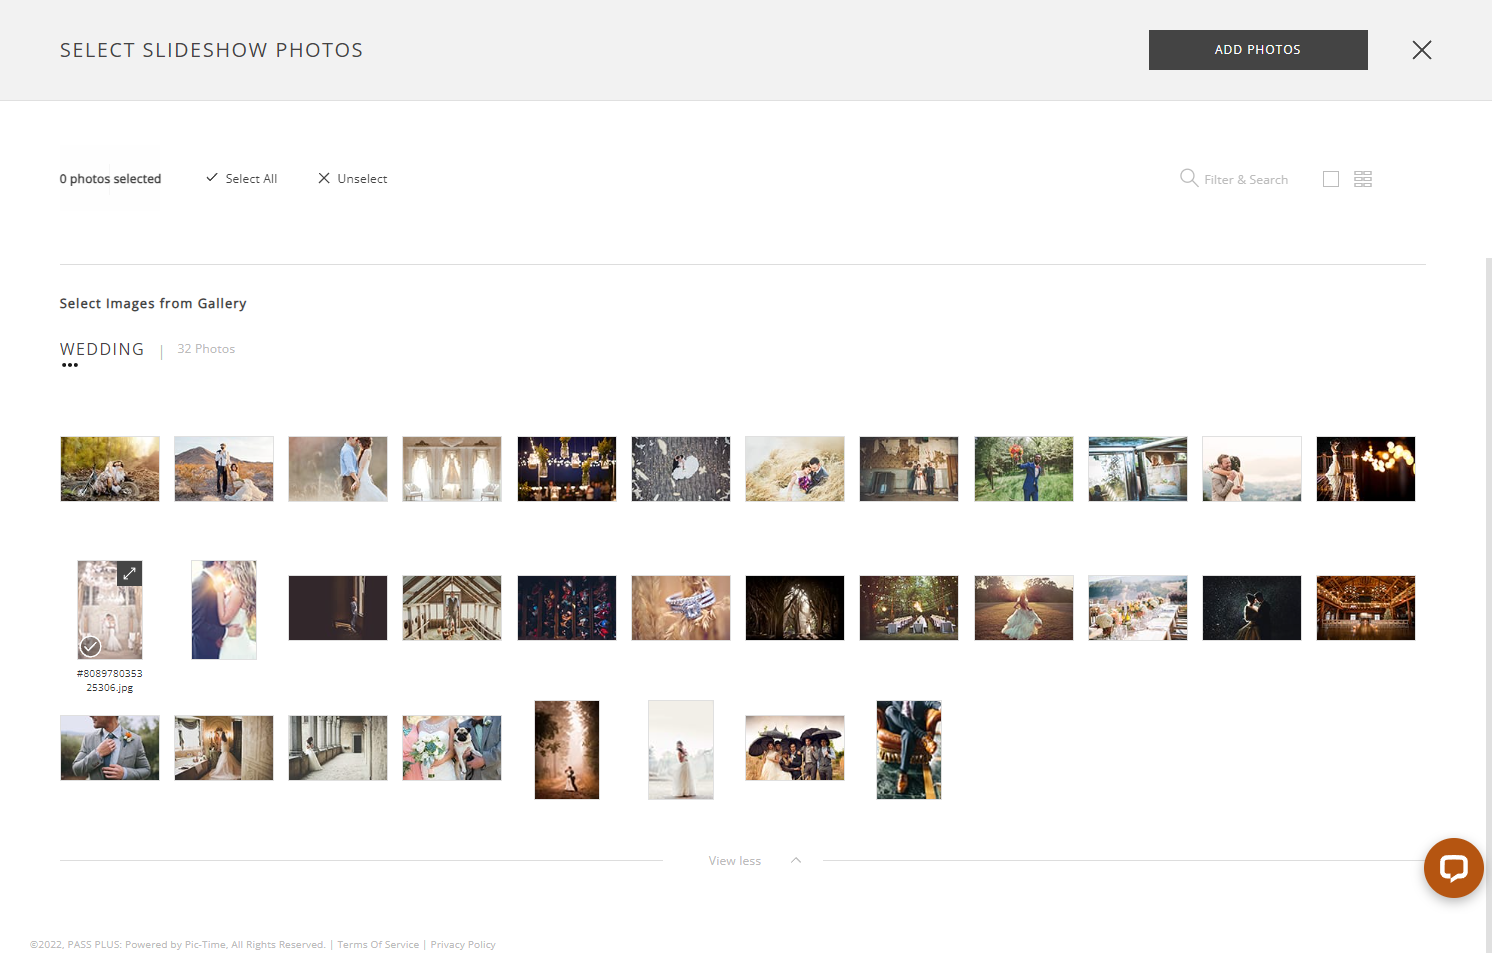Viewport: 1492px width, 954px height.
Task: Collapse gallery with View less
Action: tap(735, 860)
